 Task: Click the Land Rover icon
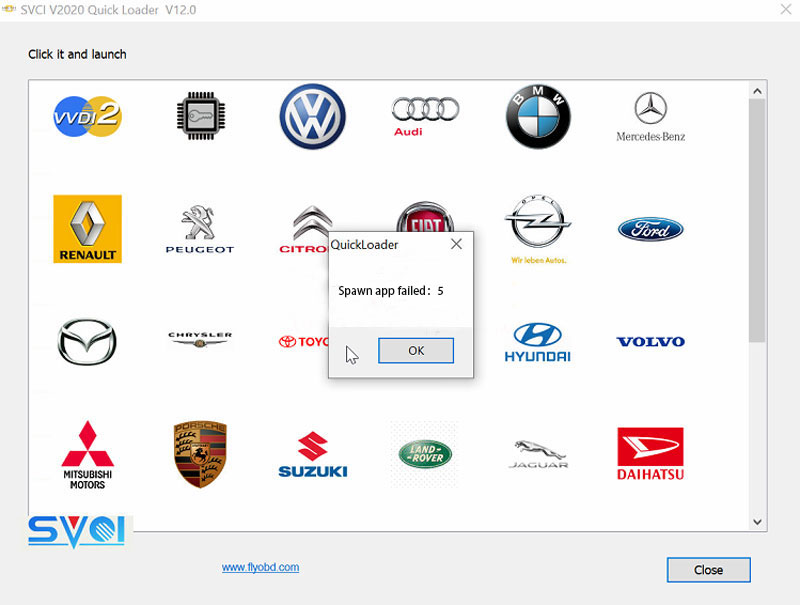click(x=425, y=454)
